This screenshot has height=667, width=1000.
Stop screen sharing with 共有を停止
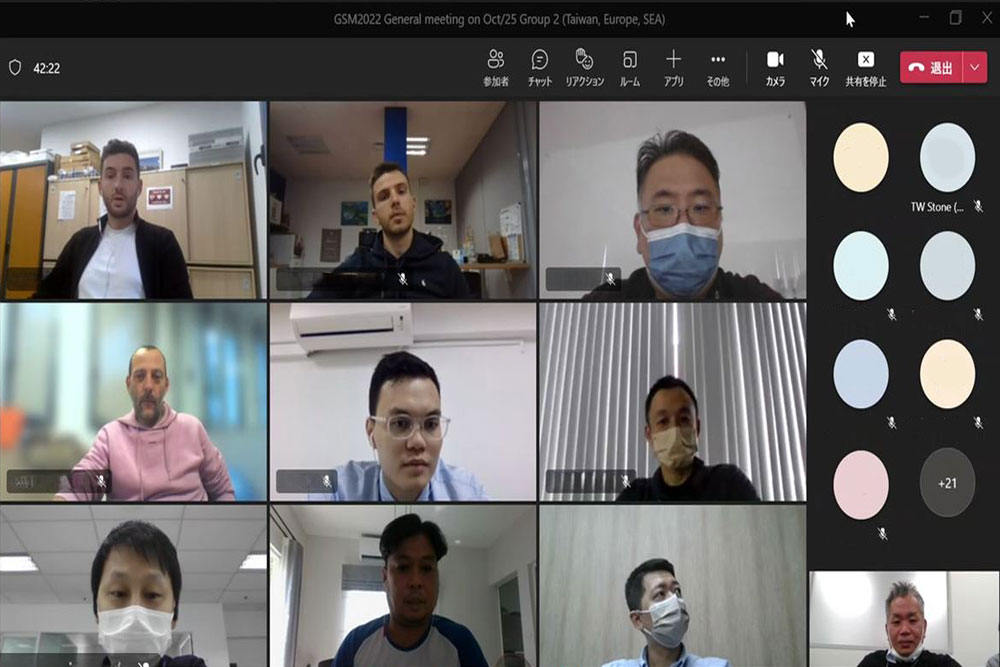point(866,67)
